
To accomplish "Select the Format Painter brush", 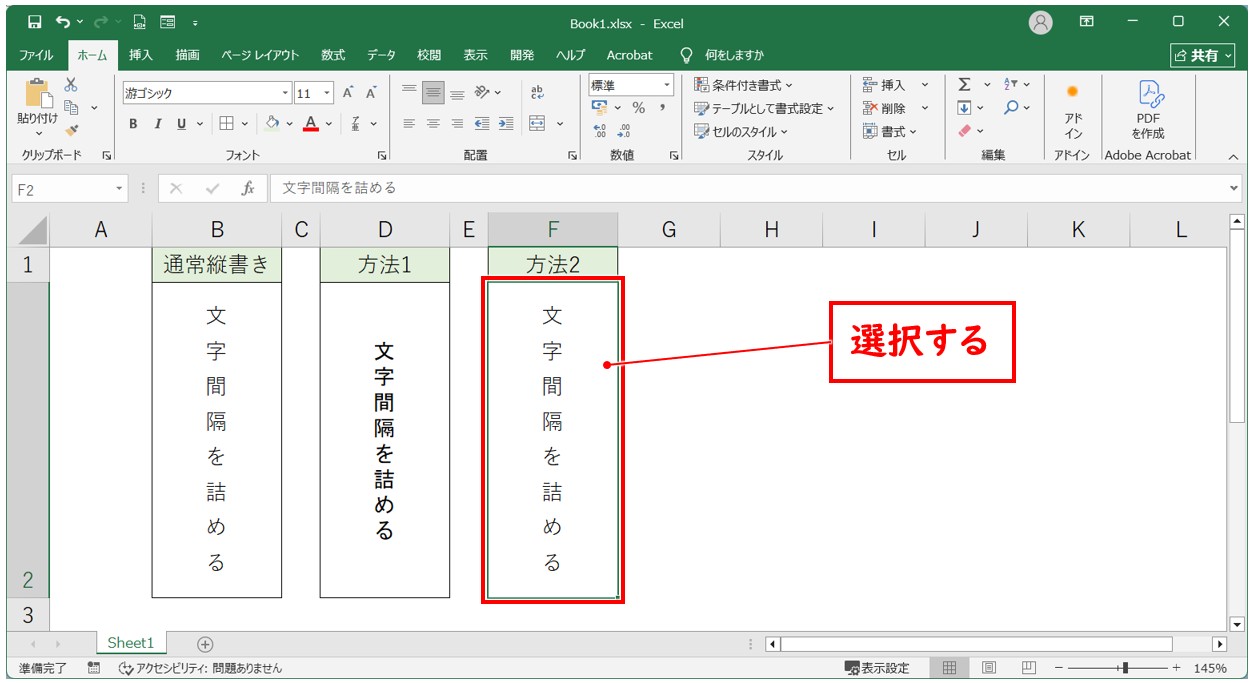I will point(71,129).
